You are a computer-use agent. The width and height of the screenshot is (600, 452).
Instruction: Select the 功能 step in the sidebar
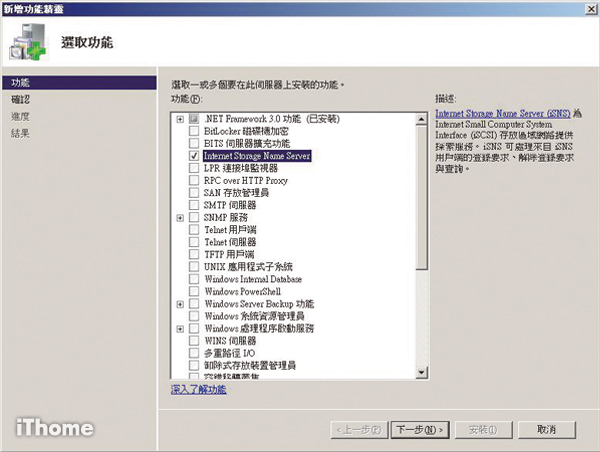pos(20,83)
